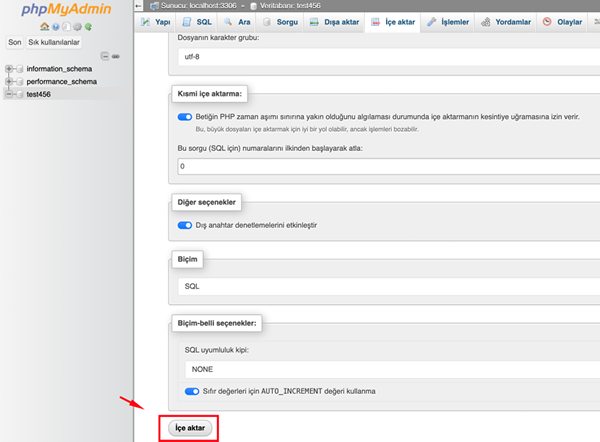This screenshot has width=600, height=442.
Task: Expand performance_schema tree node
Action: tap(9, 82)
